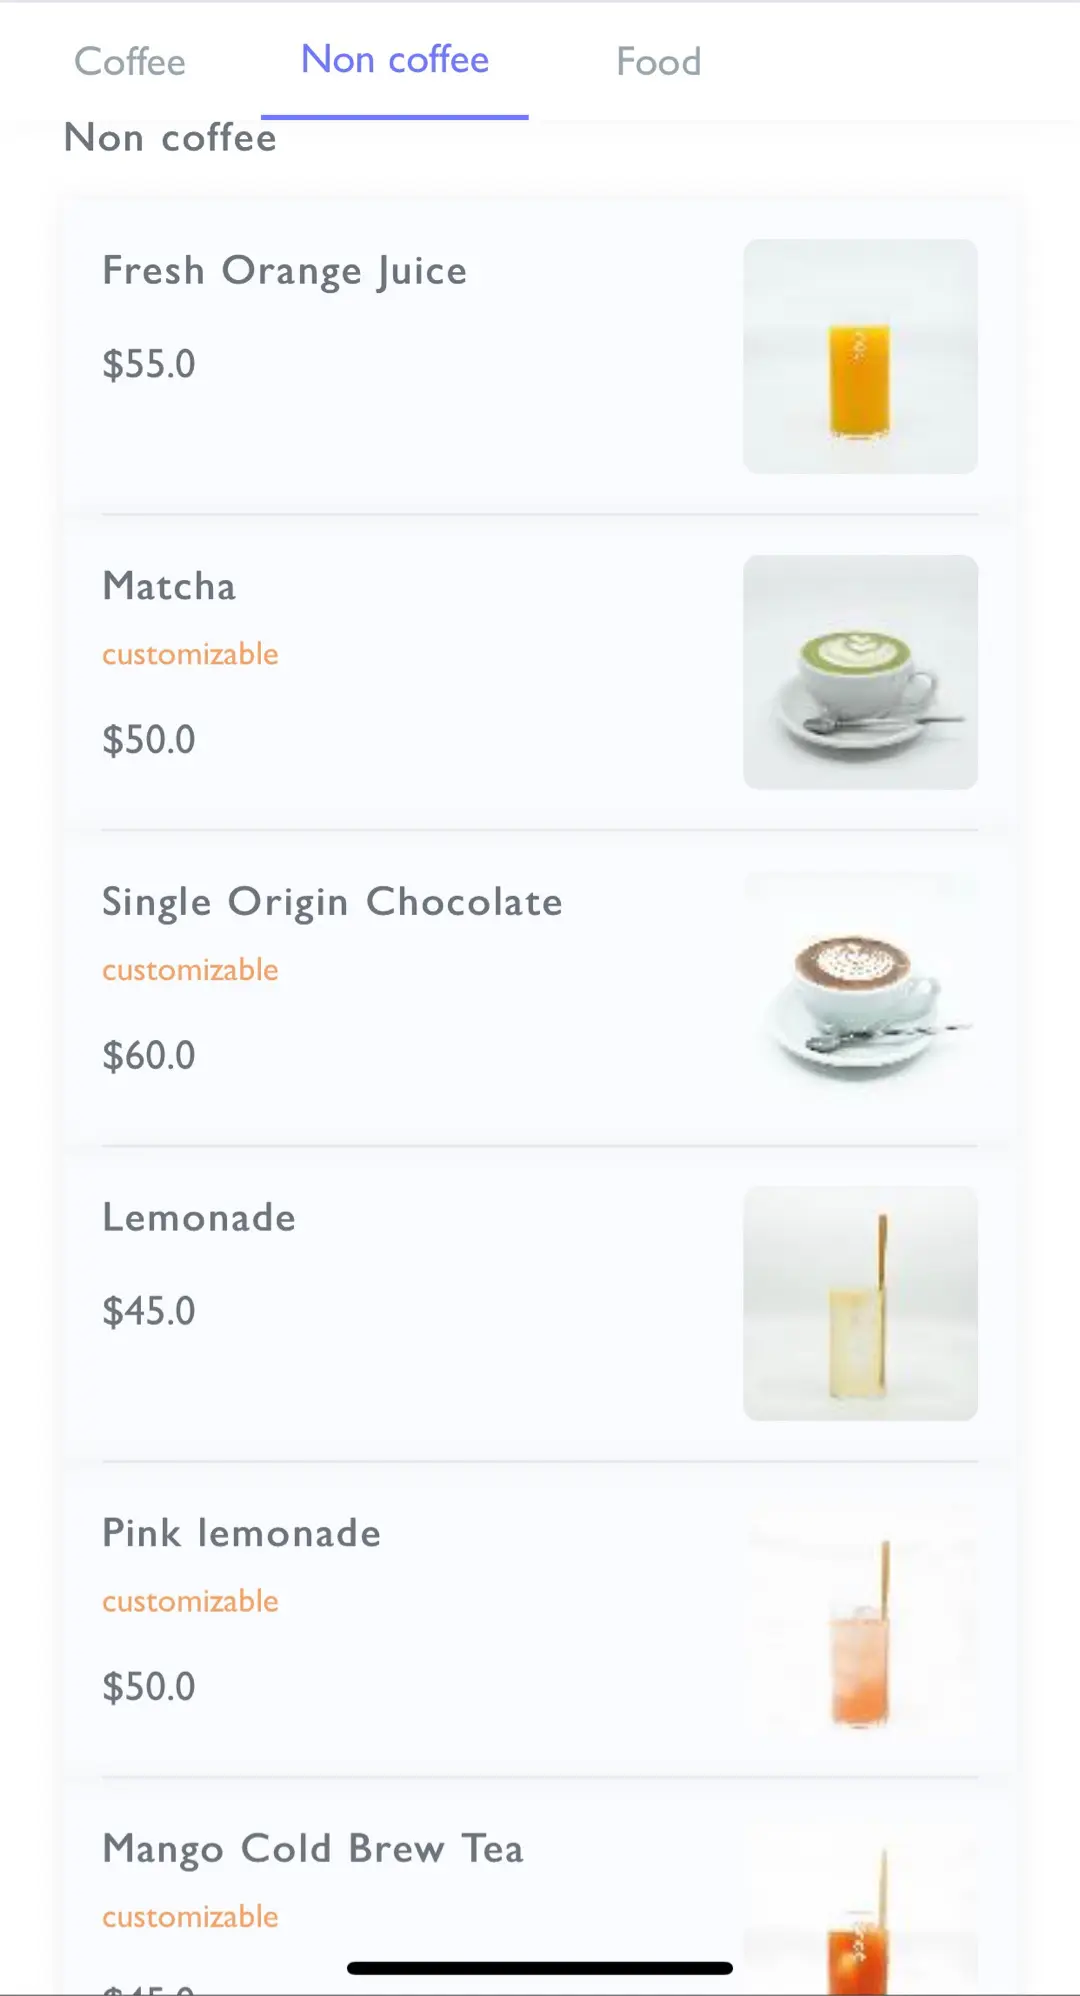This screenshot has height=1996, width=1080.
Task: Open the Food tab
Action: (x=658, y=62)
